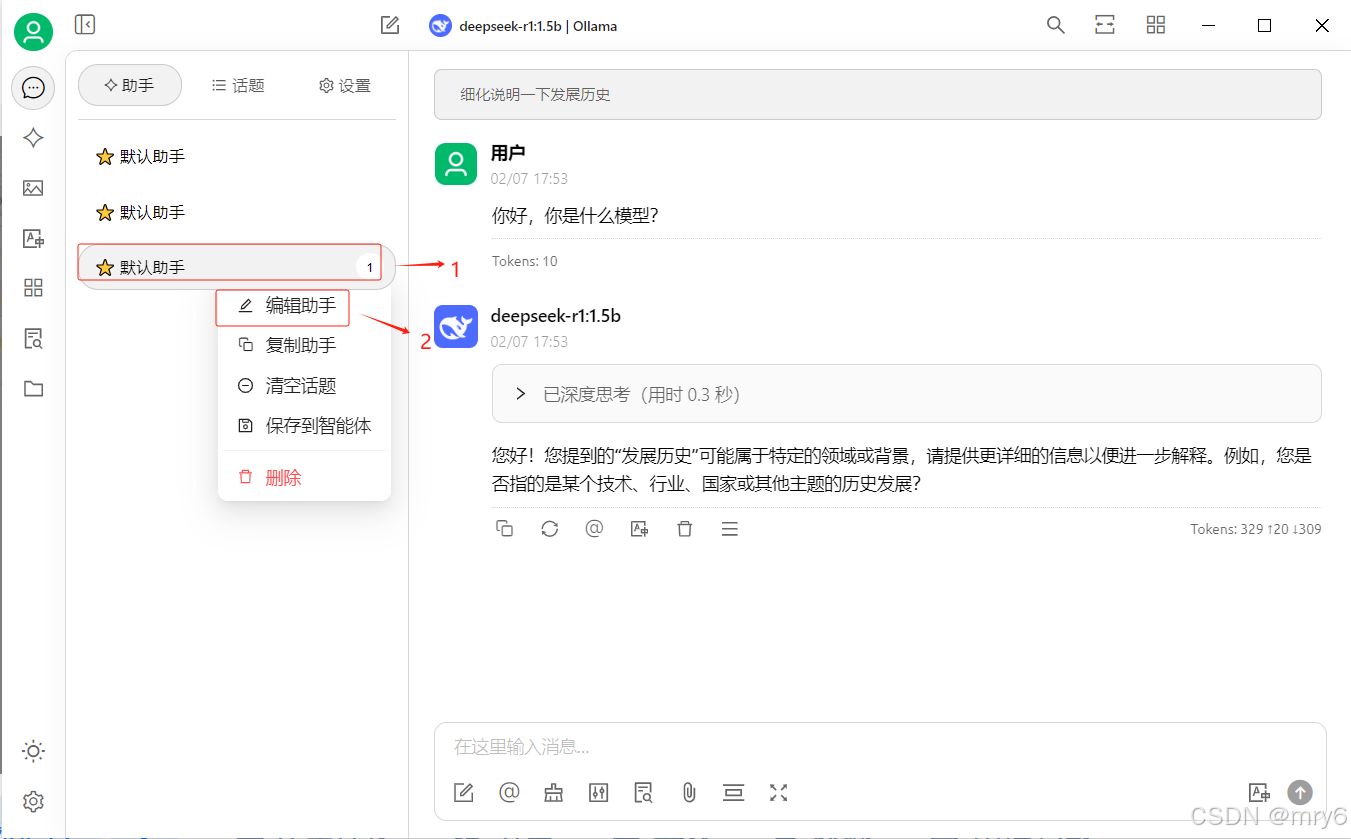
Task: Open the search icon in the title bar
Action: click(x=1055, y=25)
